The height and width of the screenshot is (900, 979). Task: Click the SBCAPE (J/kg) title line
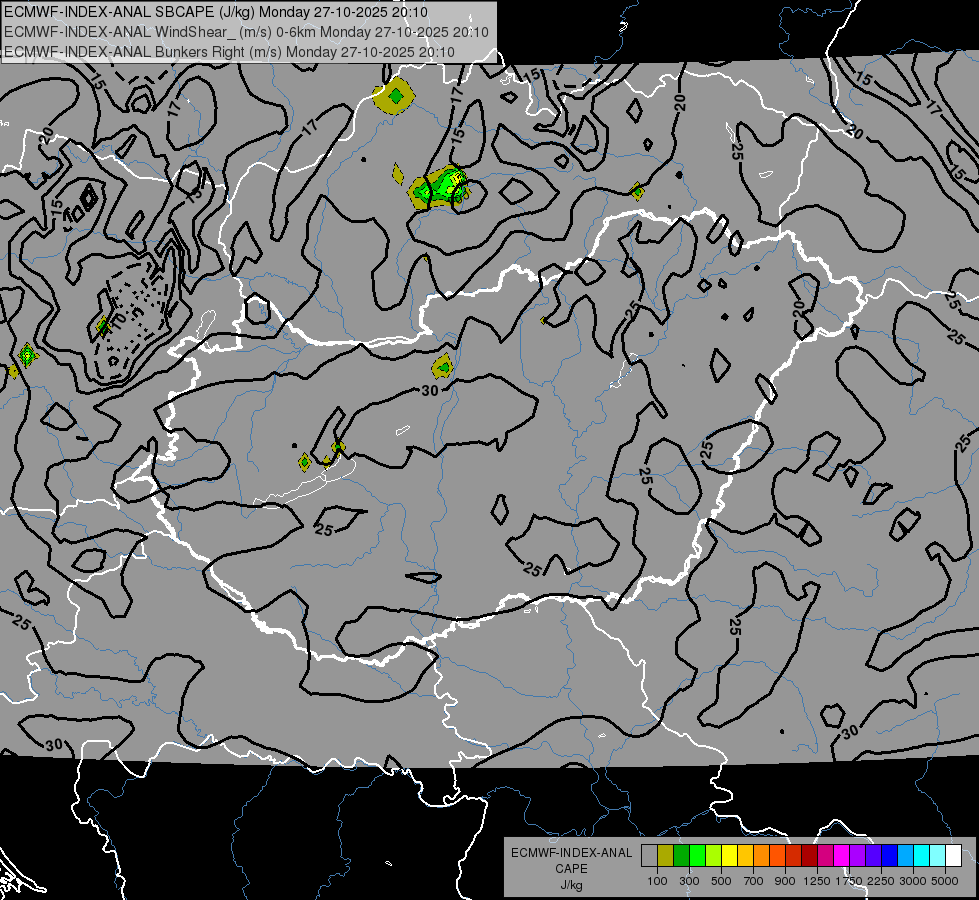216,12
